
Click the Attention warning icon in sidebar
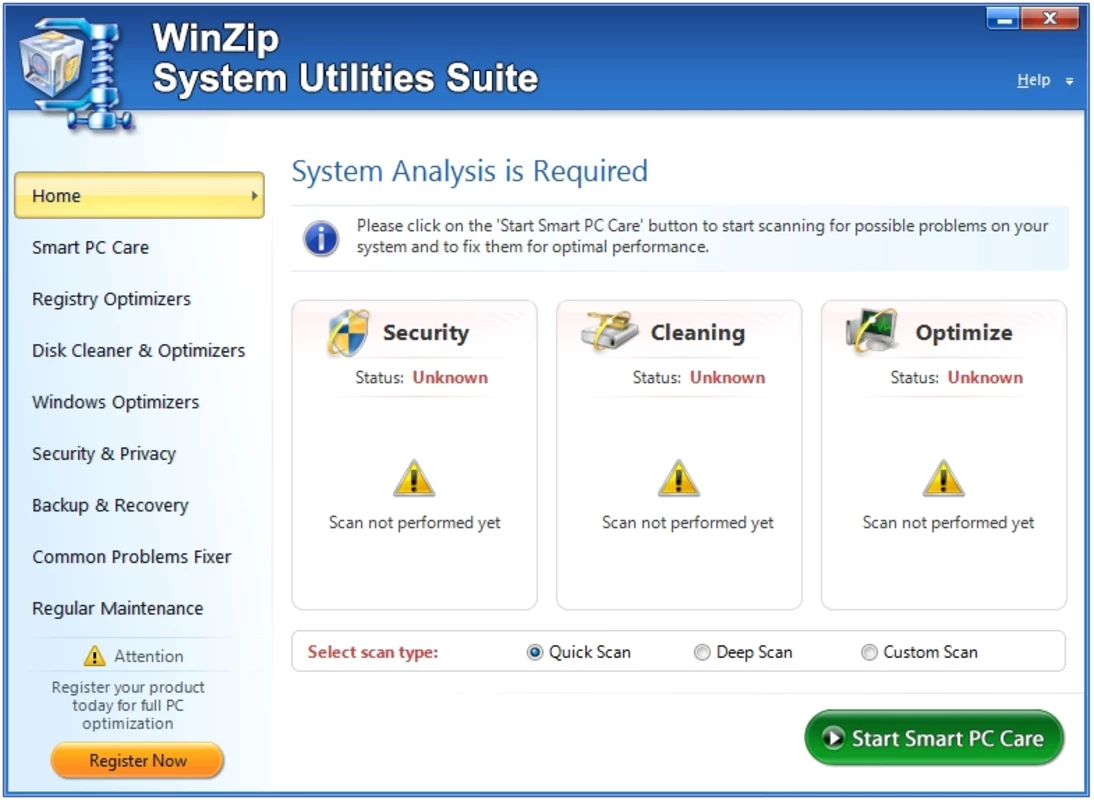94,656
